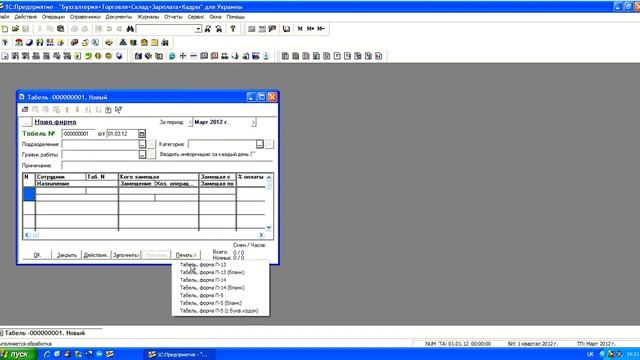Click the 1С:Предприятие taskbar button
The width and height of the screenshot is (640, 360).
click(180, 354)
